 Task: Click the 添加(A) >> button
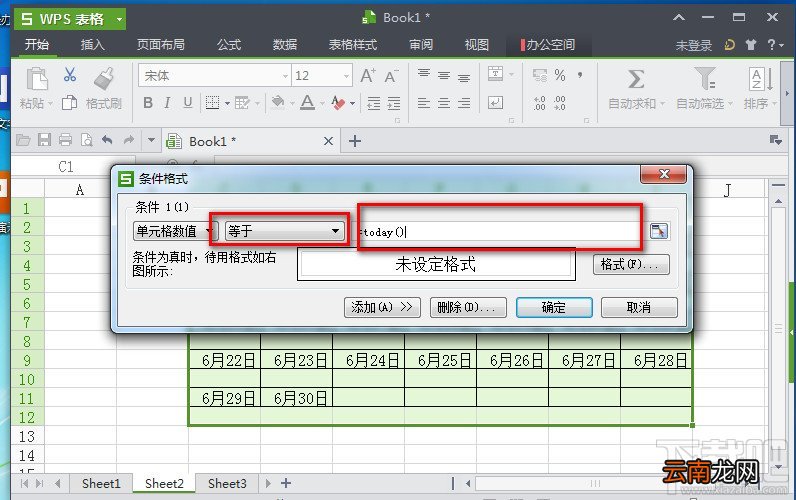pos(382,307)
